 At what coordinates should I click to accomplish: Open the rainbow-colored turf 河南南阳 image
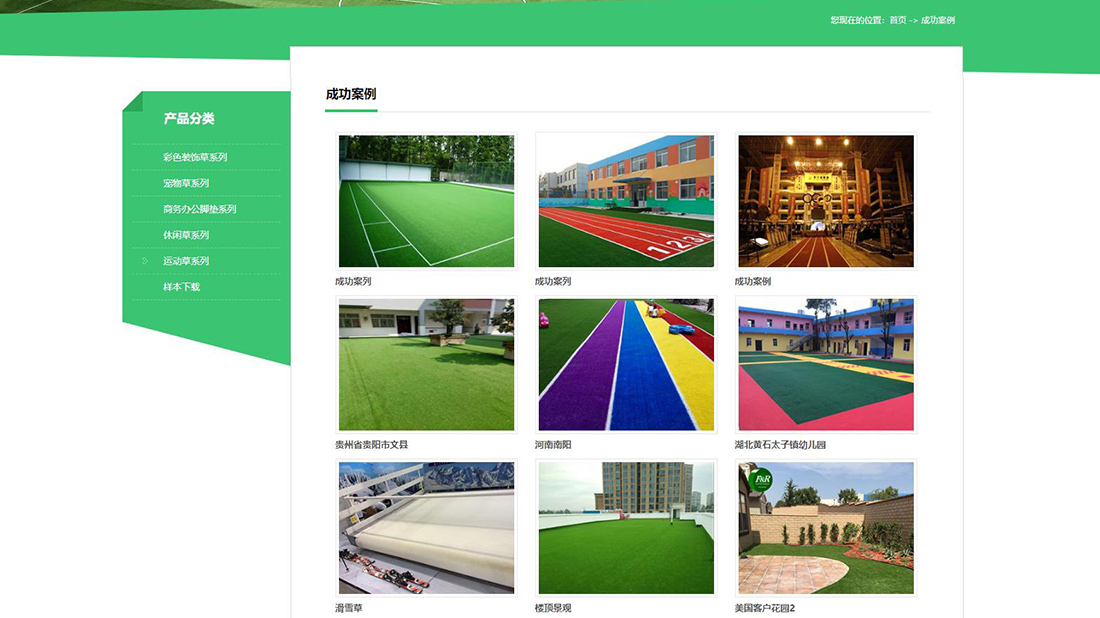[x=626, y=365]
